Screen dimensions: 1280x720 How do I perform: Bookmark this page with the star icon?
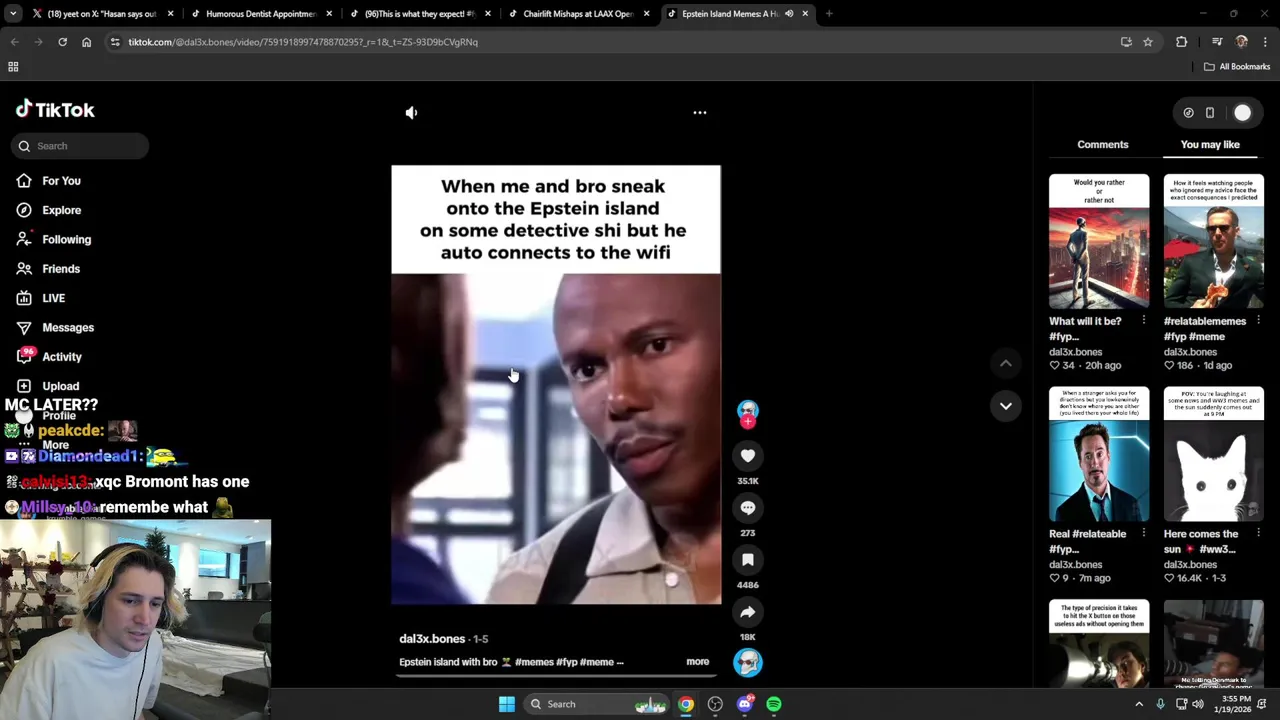(x=1148, y=42)
